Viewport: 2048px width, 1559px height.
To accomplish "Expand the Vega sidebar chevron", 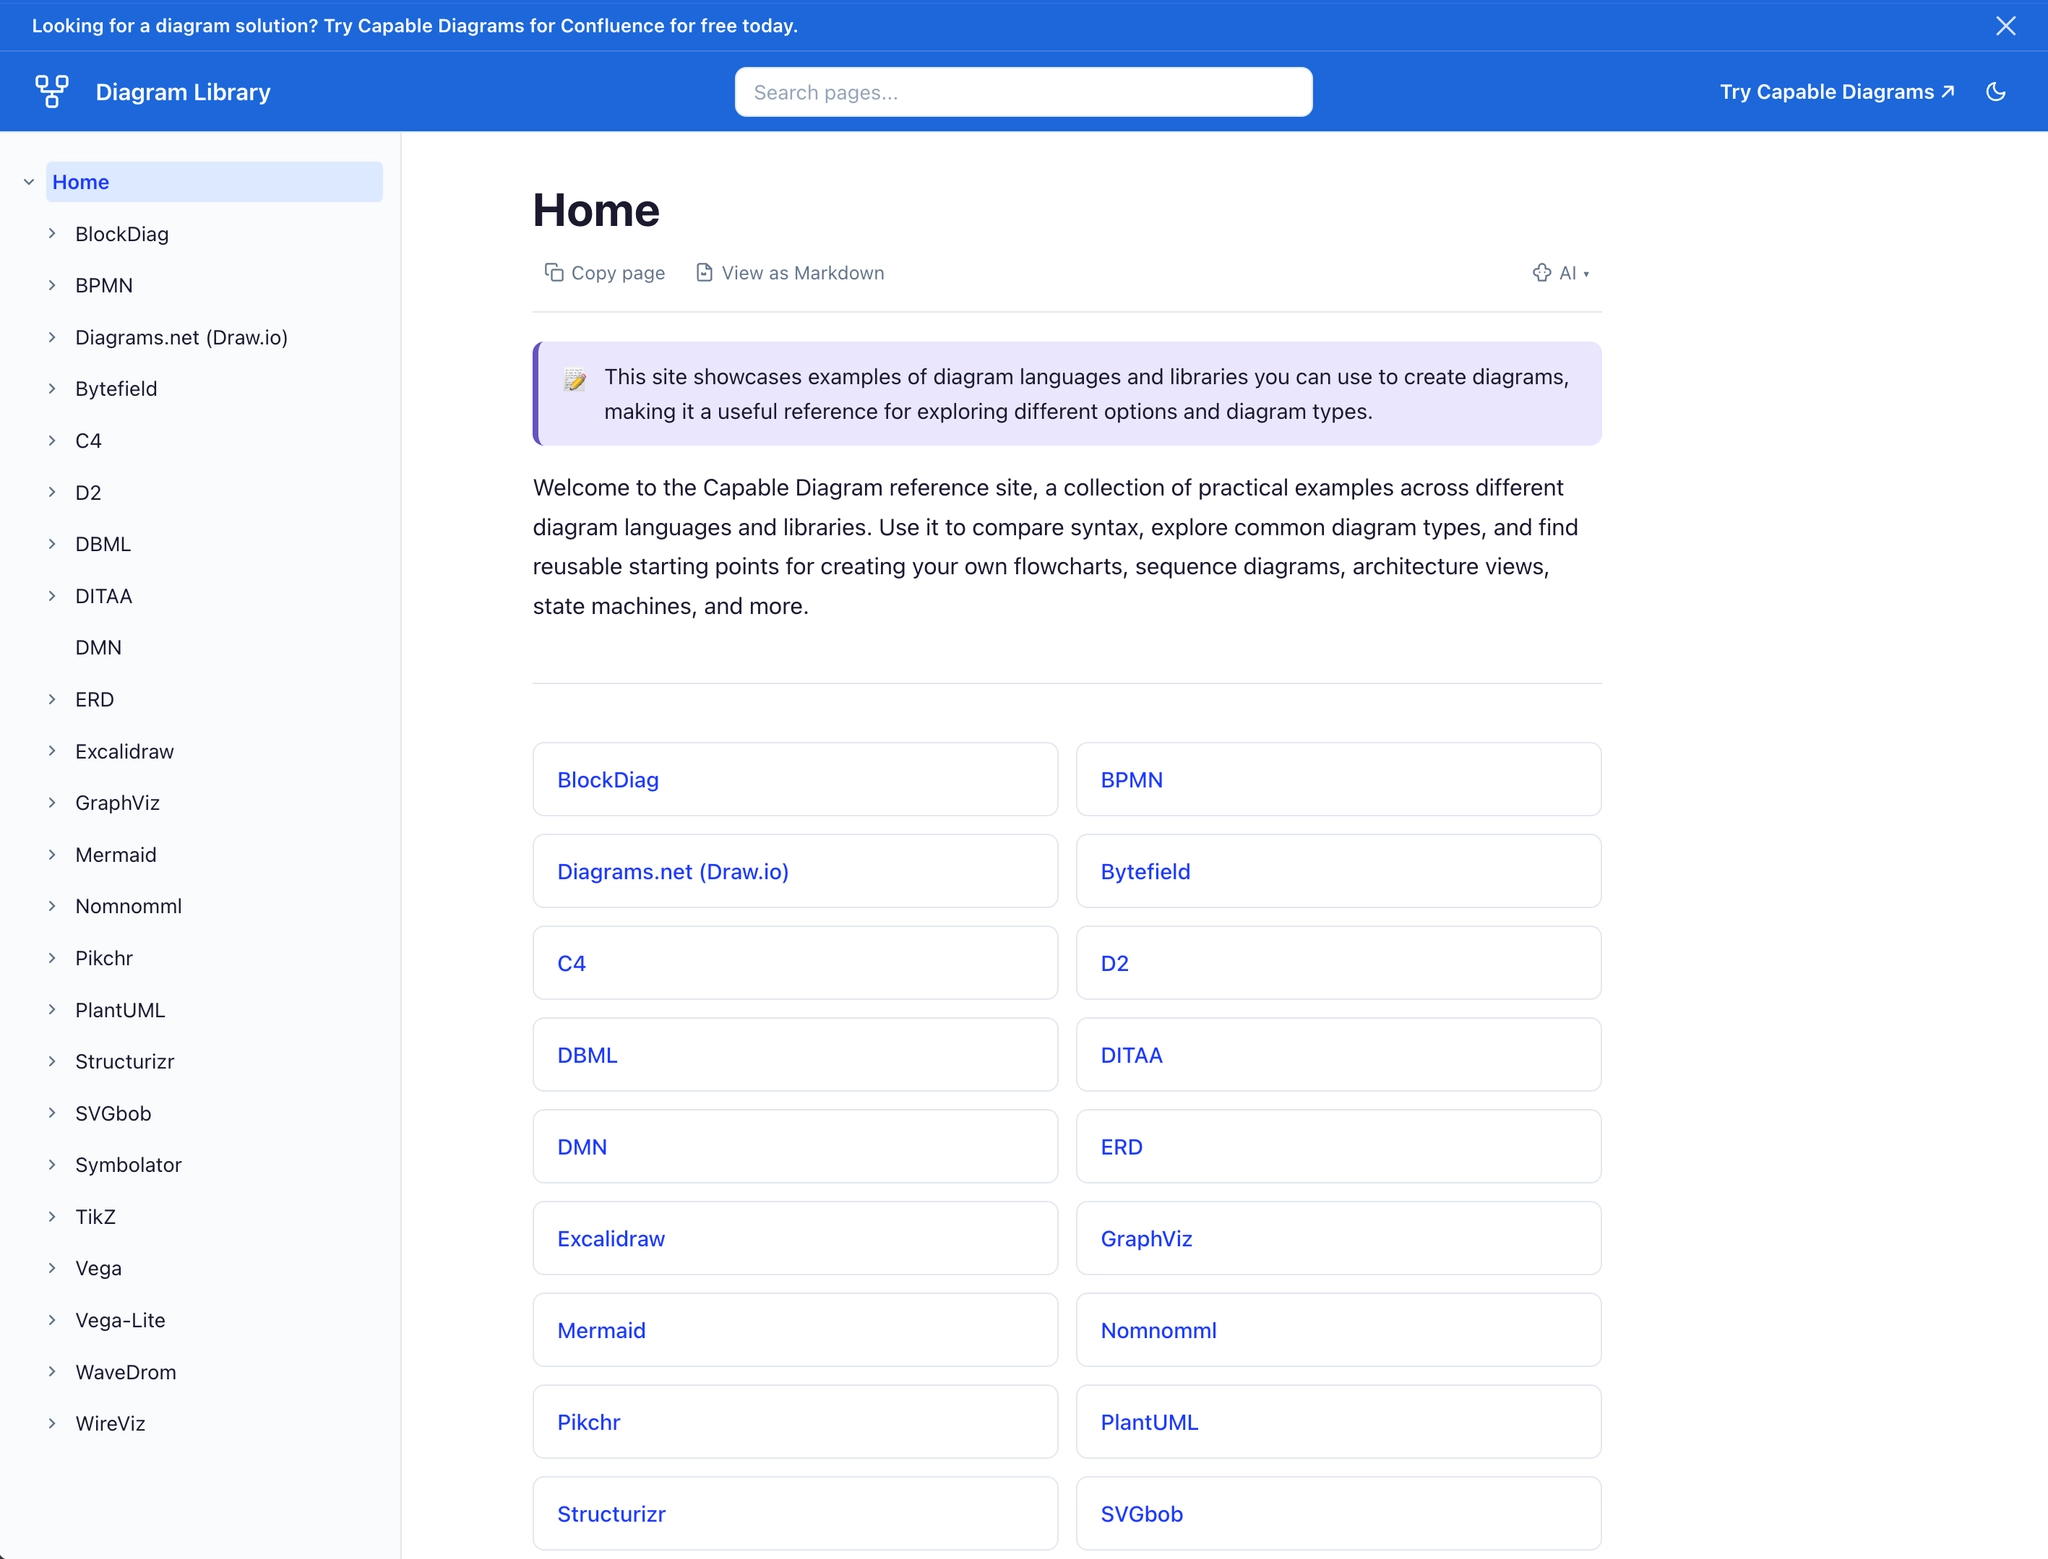I will coord(52,1268).
